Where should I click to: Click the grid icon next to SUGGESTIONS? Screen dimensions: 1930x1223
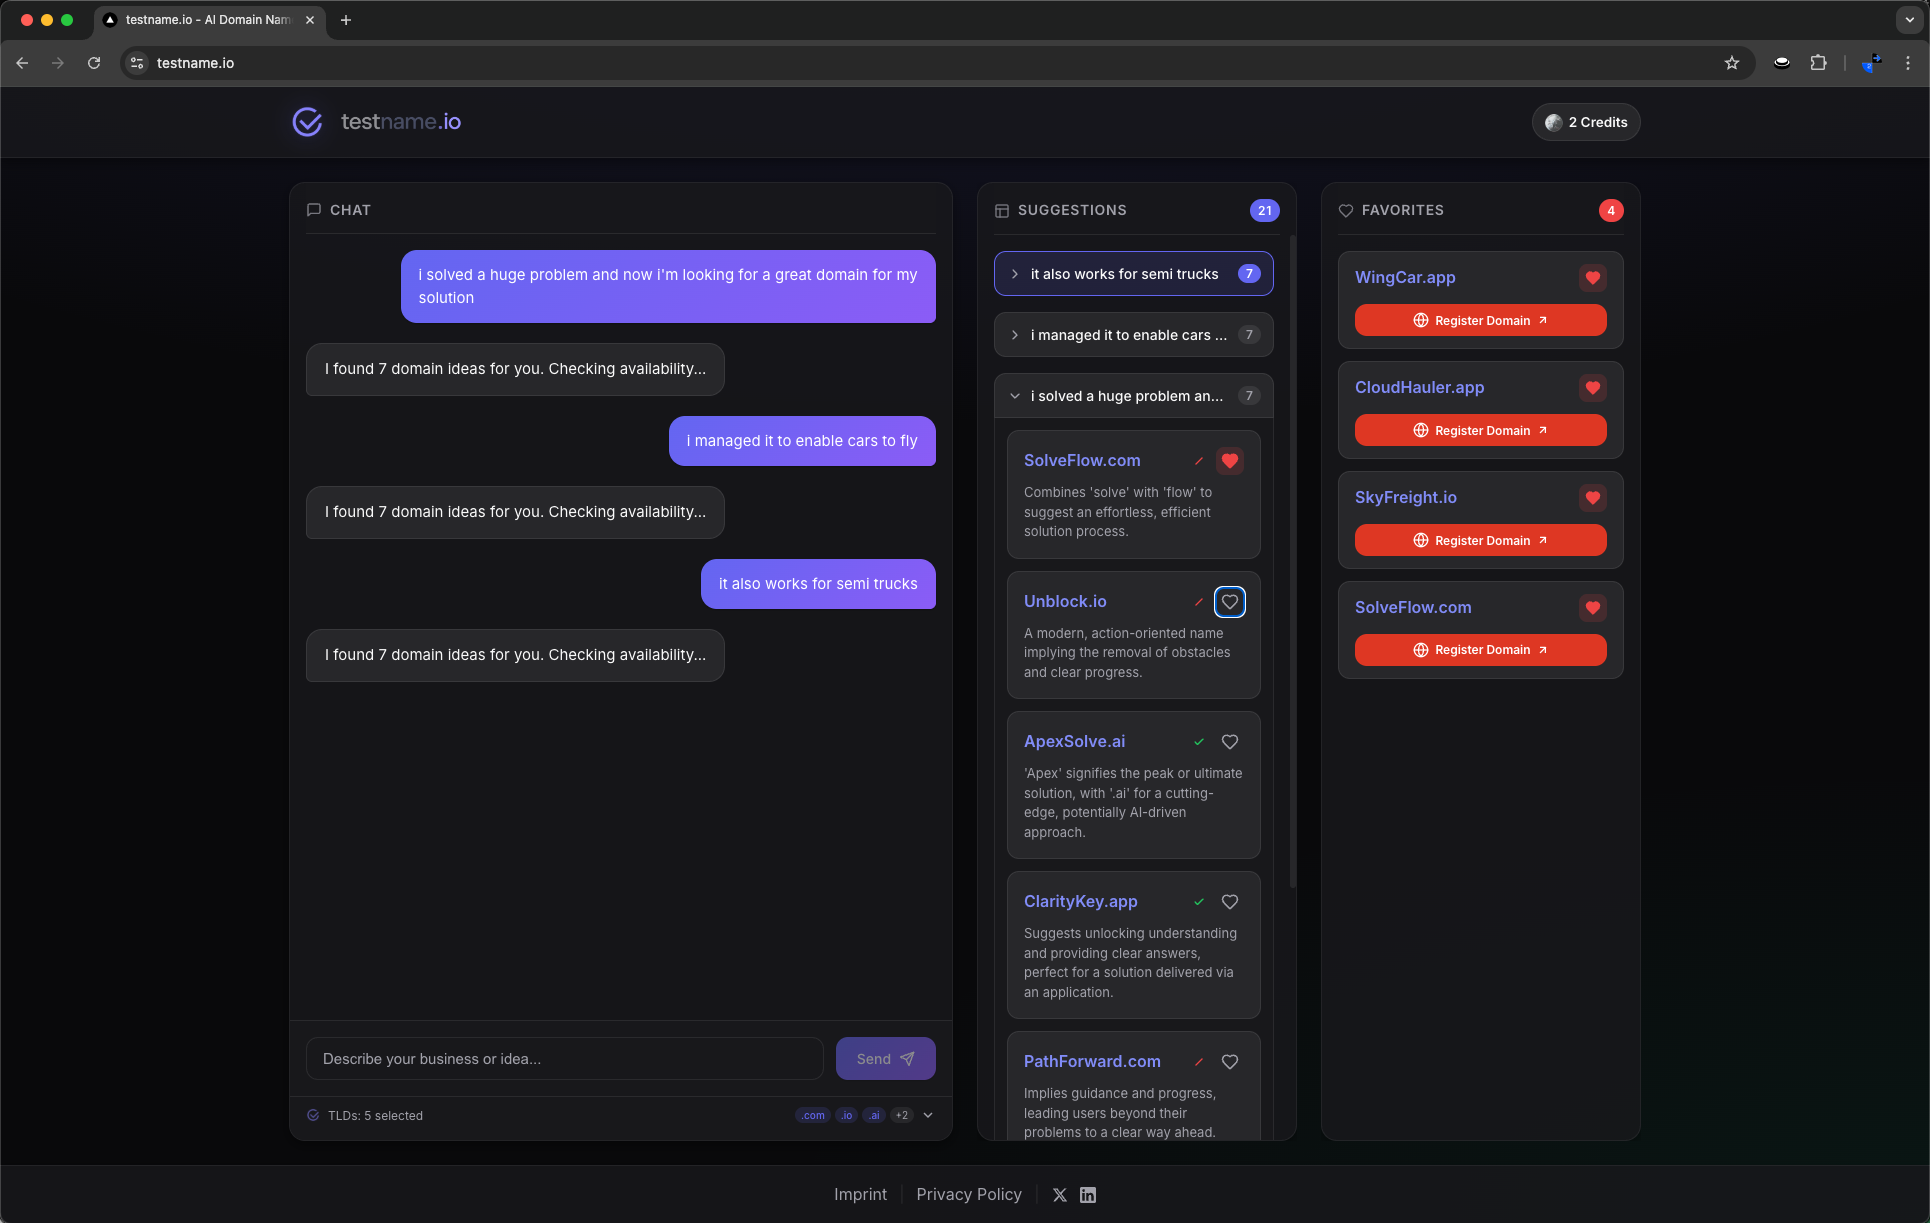[1001, 210]
